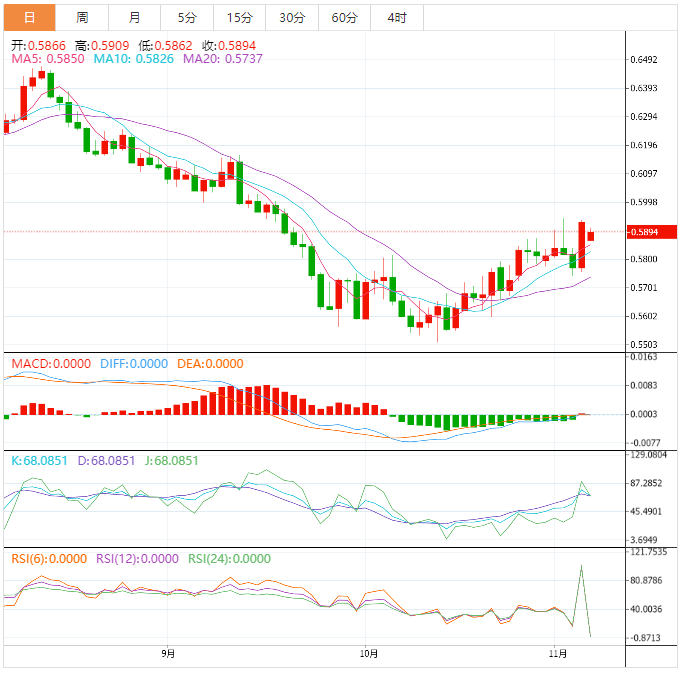Screen dimensions: 688x674
Task: Click the 低:0.5862 low price value
Action: click(x=165, y=46)
